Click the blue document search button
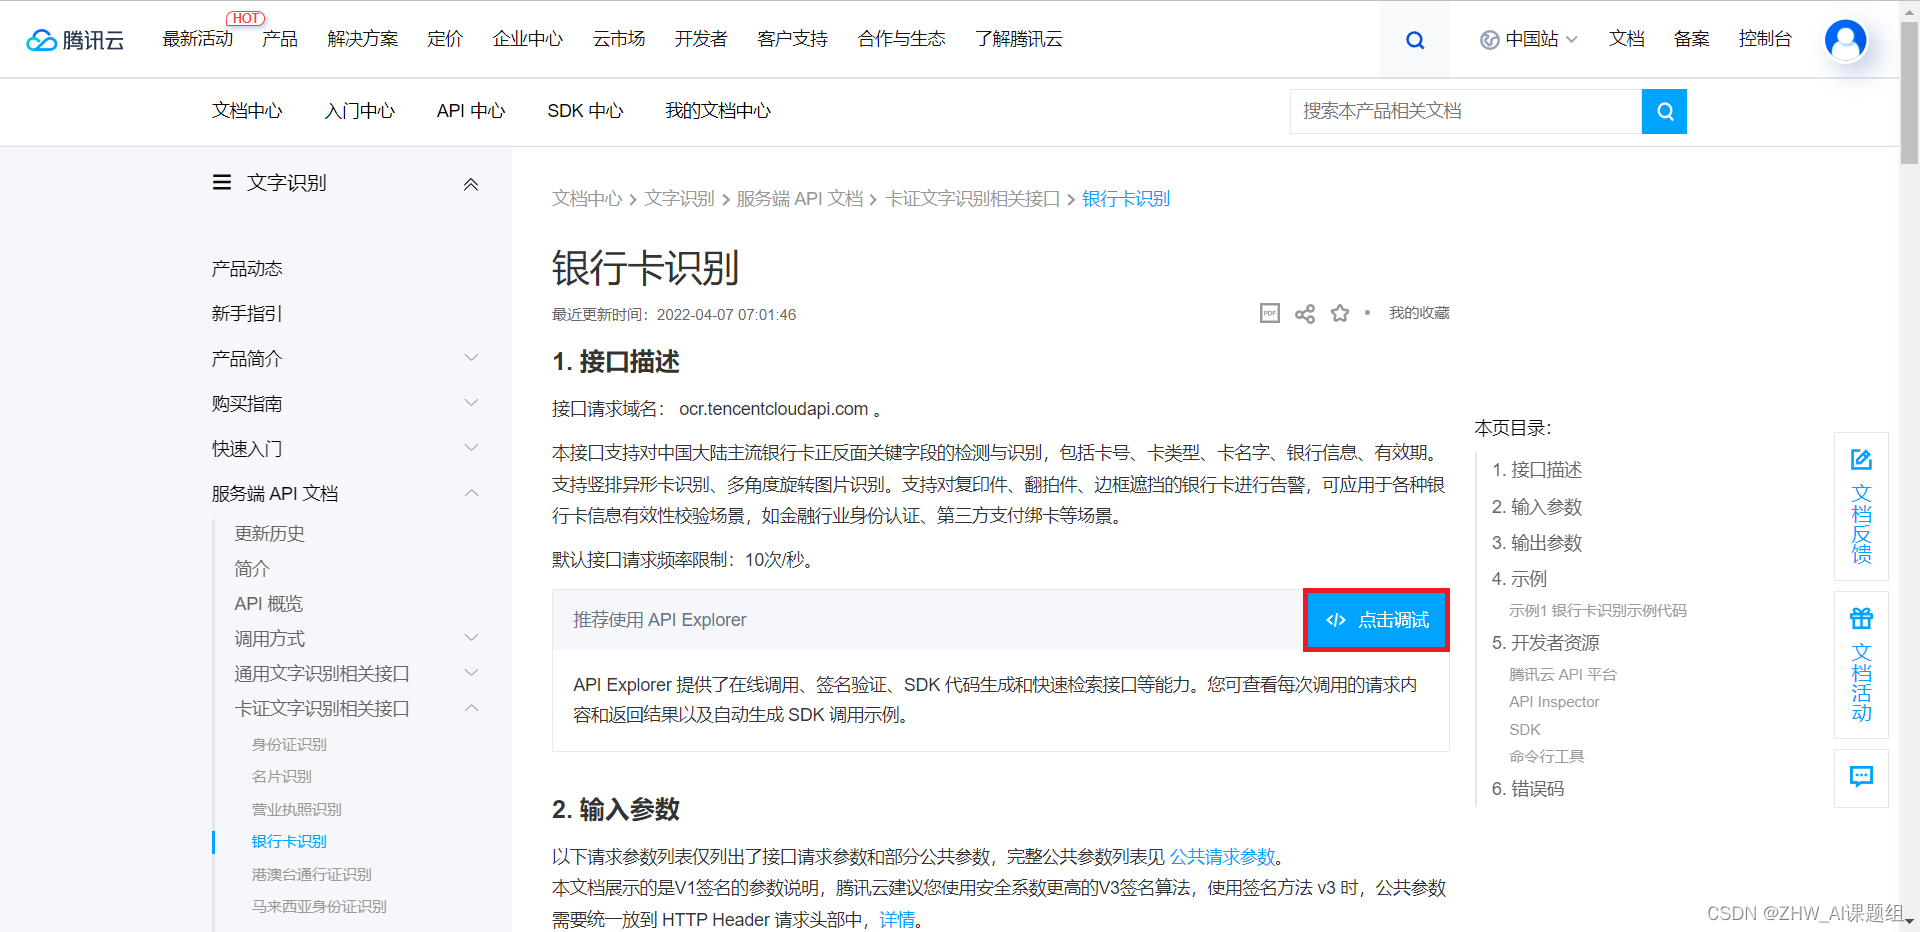 pos(1664,111)
